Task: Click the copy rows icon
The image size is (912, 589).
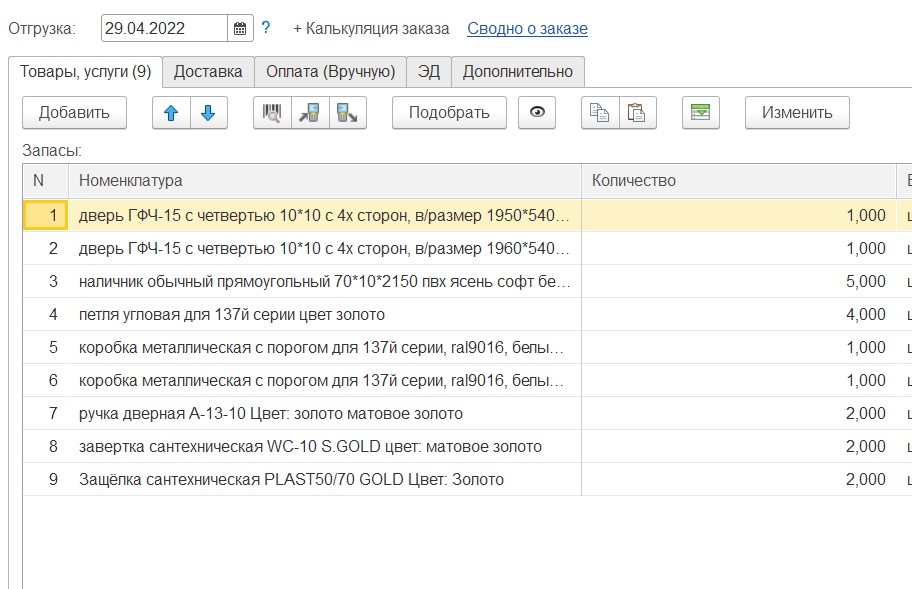Action: (x=600, y=113)
